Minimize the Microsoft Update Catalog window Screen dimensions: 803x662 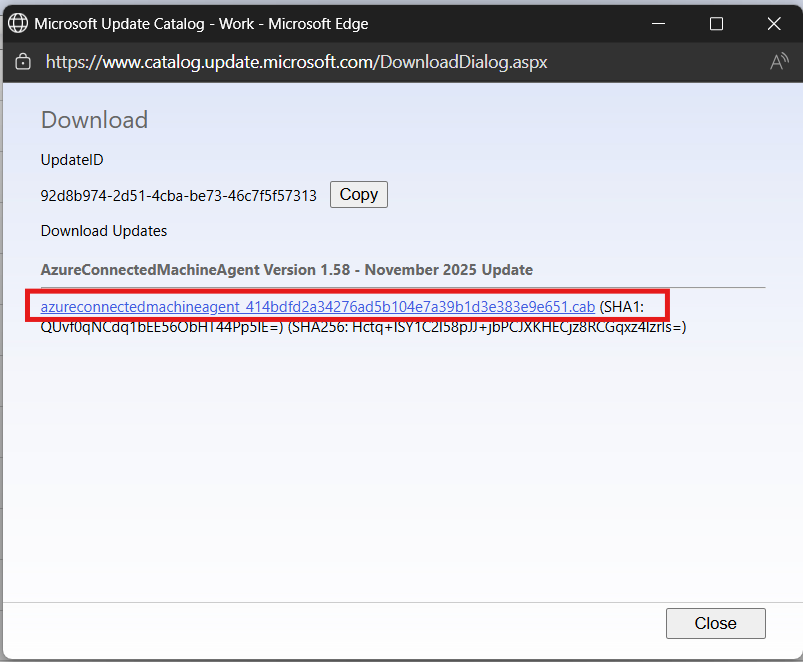click(x=659, y=24)
